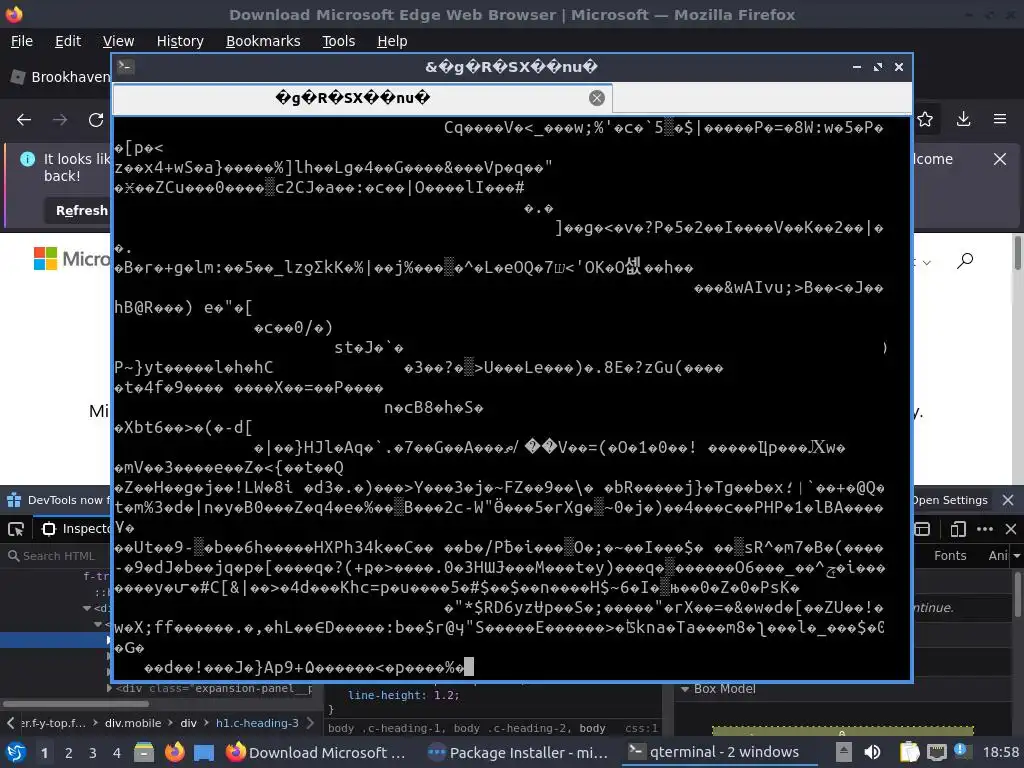Open the Firefox downloads panel
The image size is (1024, 768).
tap(963, 119)
